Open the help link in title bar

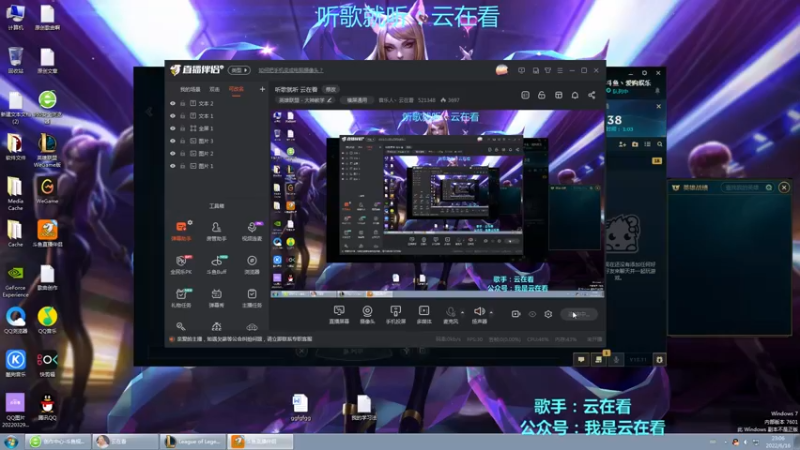290,70
